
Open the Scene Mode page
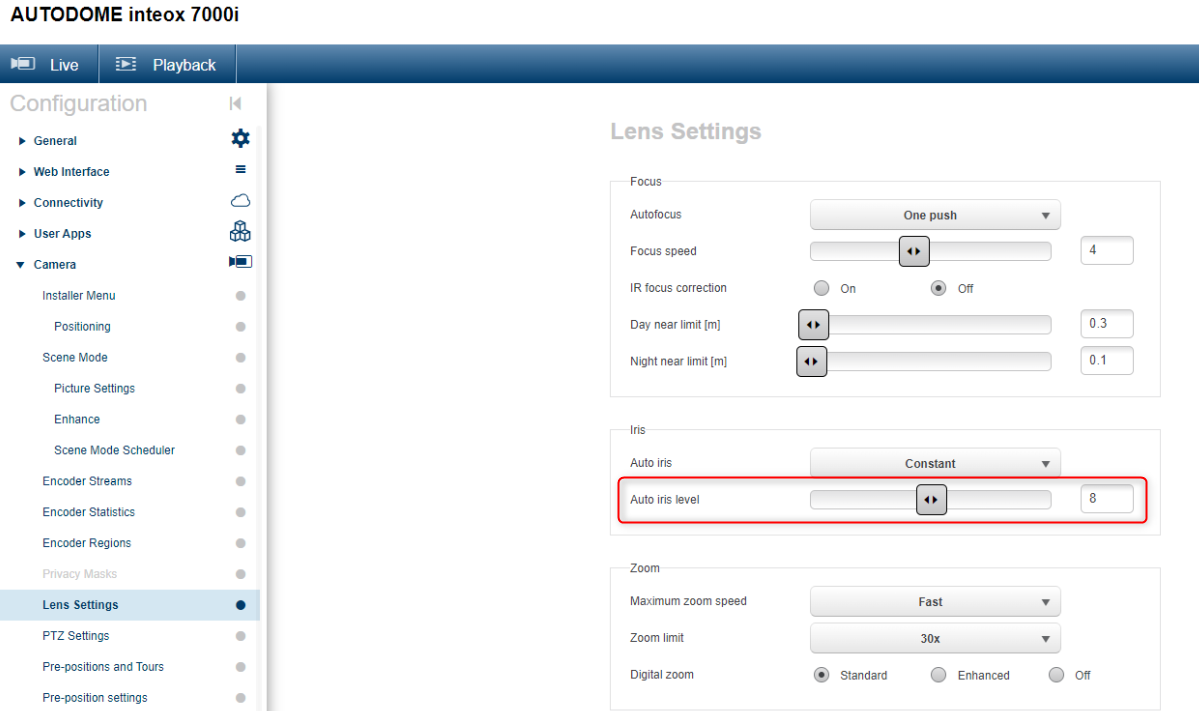(x=75, y=358)
